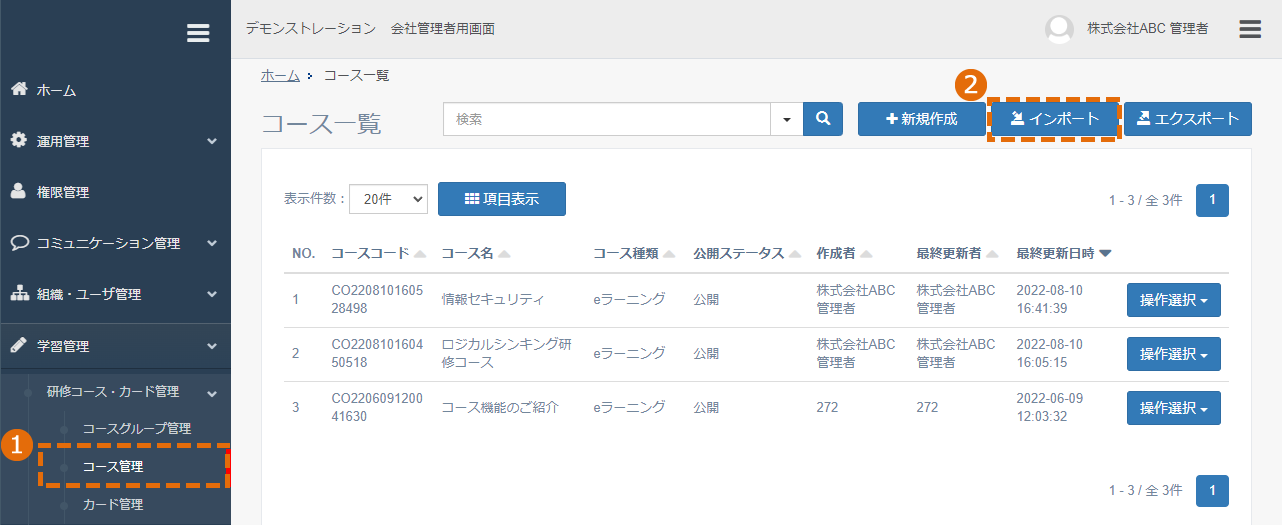Screen dimensions: 1282x525
Task: Click course name コース機能のご紹介
Action: (500, 407)
